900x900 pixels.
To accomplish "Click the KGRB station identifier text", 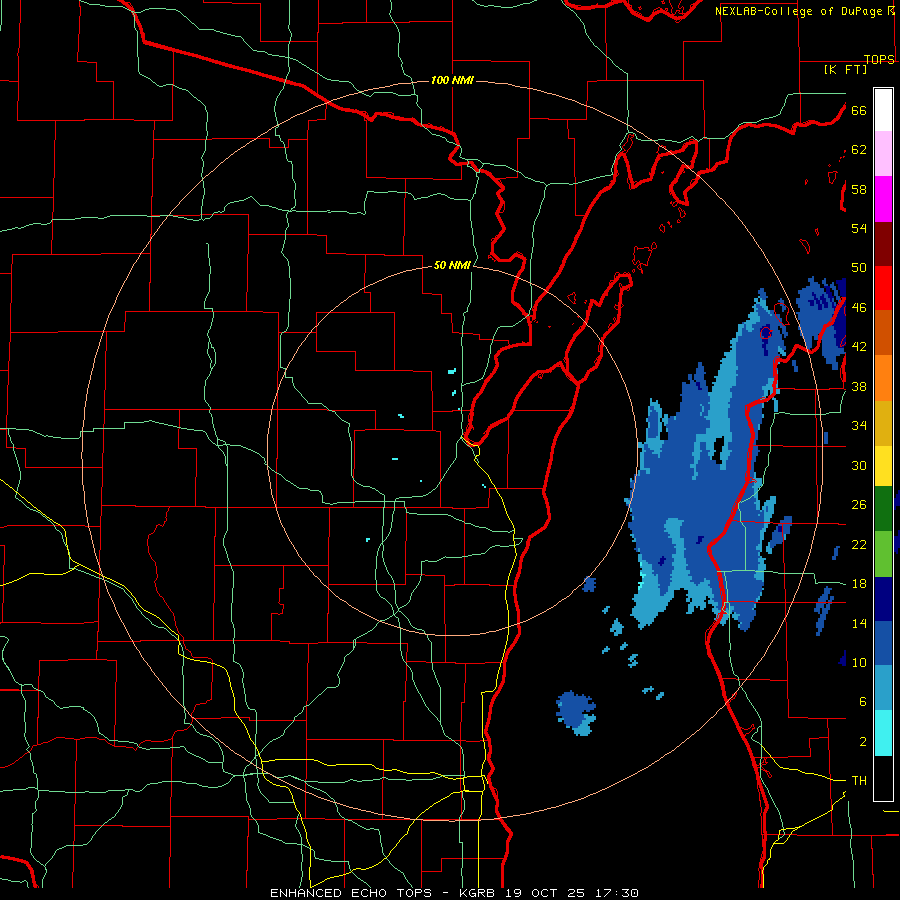I will pos(480,893).
